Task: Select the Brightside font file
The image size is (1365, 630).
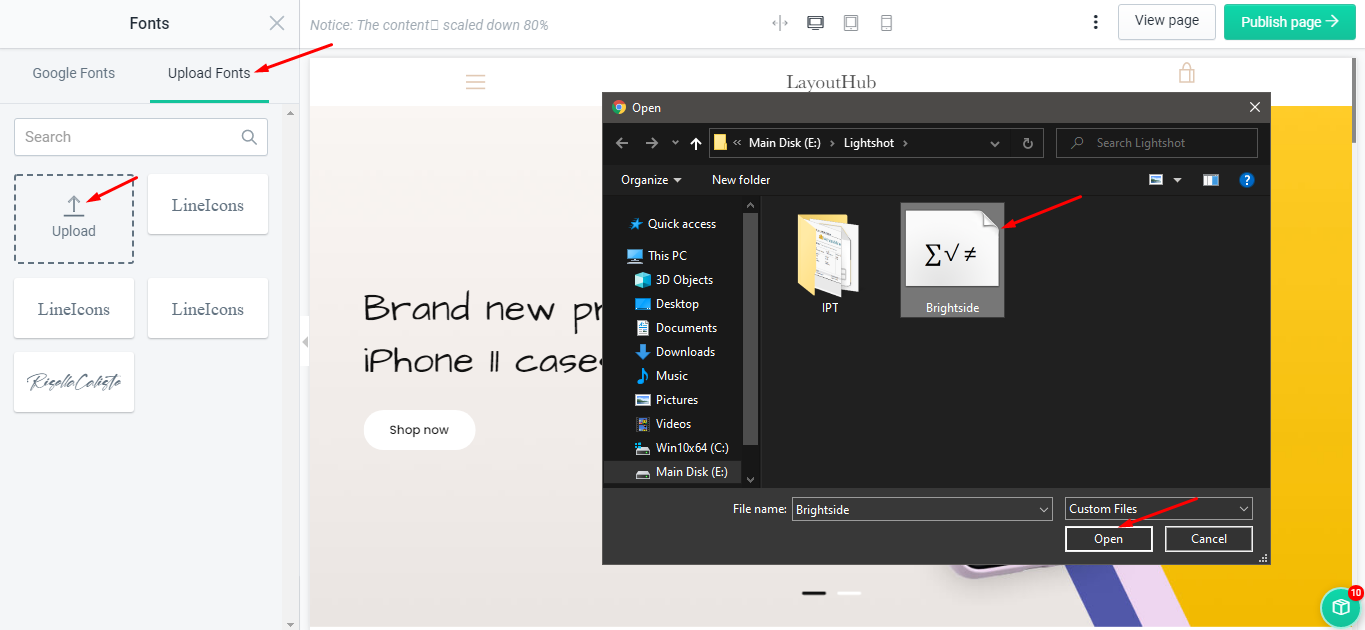Action: (952, 261)
